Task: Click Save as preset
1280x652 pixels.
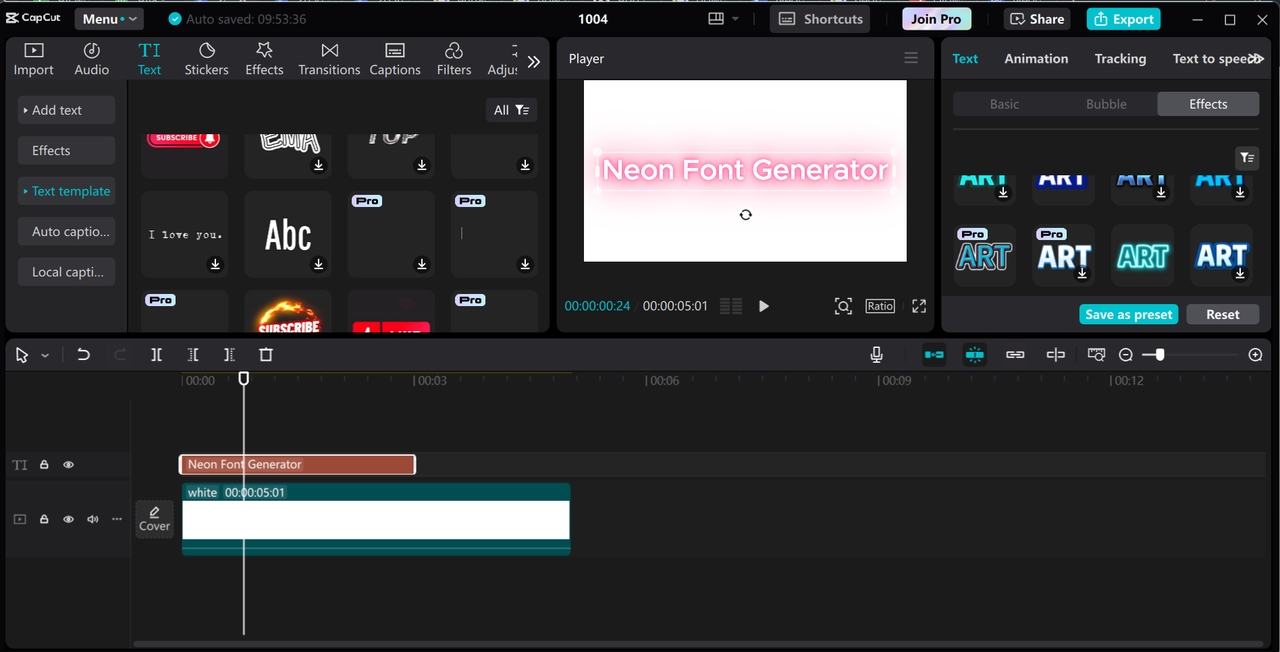Action: coord(1129,314)
